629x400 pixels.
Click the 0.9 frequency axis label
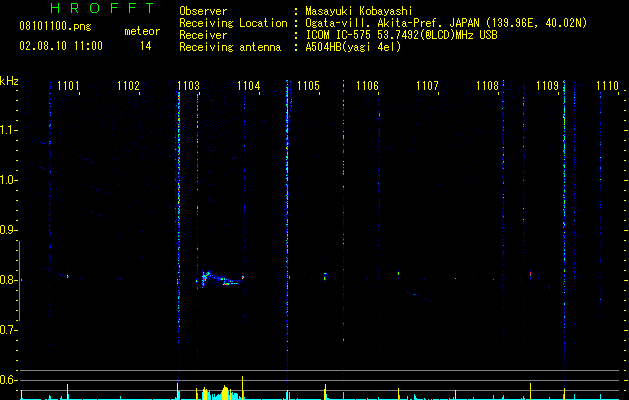(x=8, y=230)
